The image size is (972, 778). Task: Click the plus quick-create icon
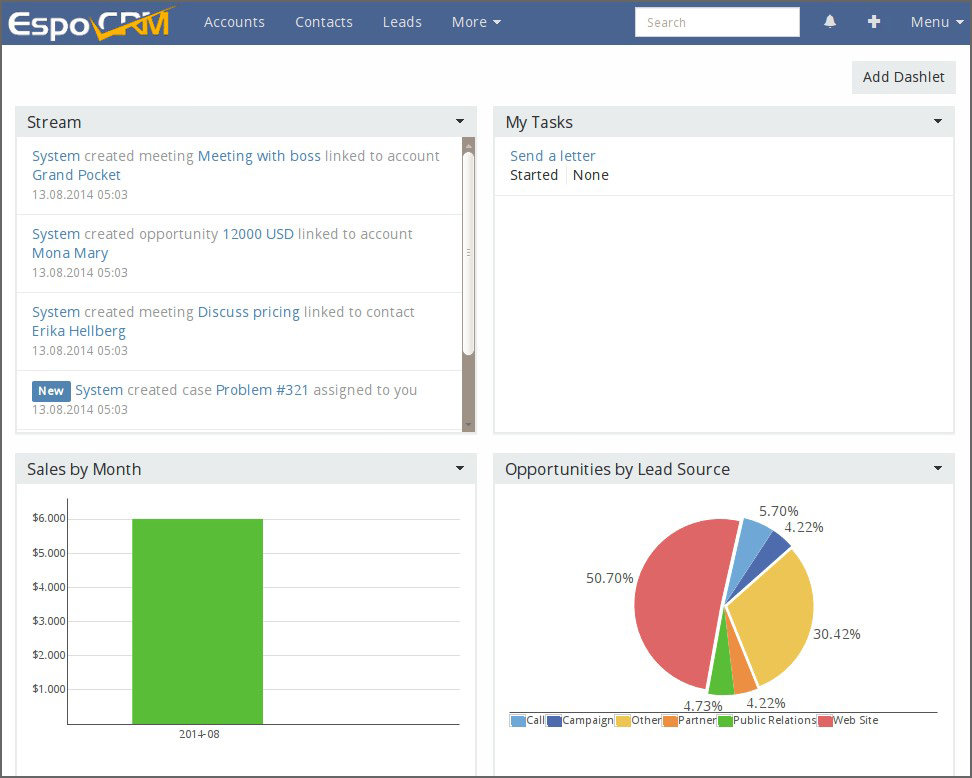pyautogui.click(x=874, y=22)
